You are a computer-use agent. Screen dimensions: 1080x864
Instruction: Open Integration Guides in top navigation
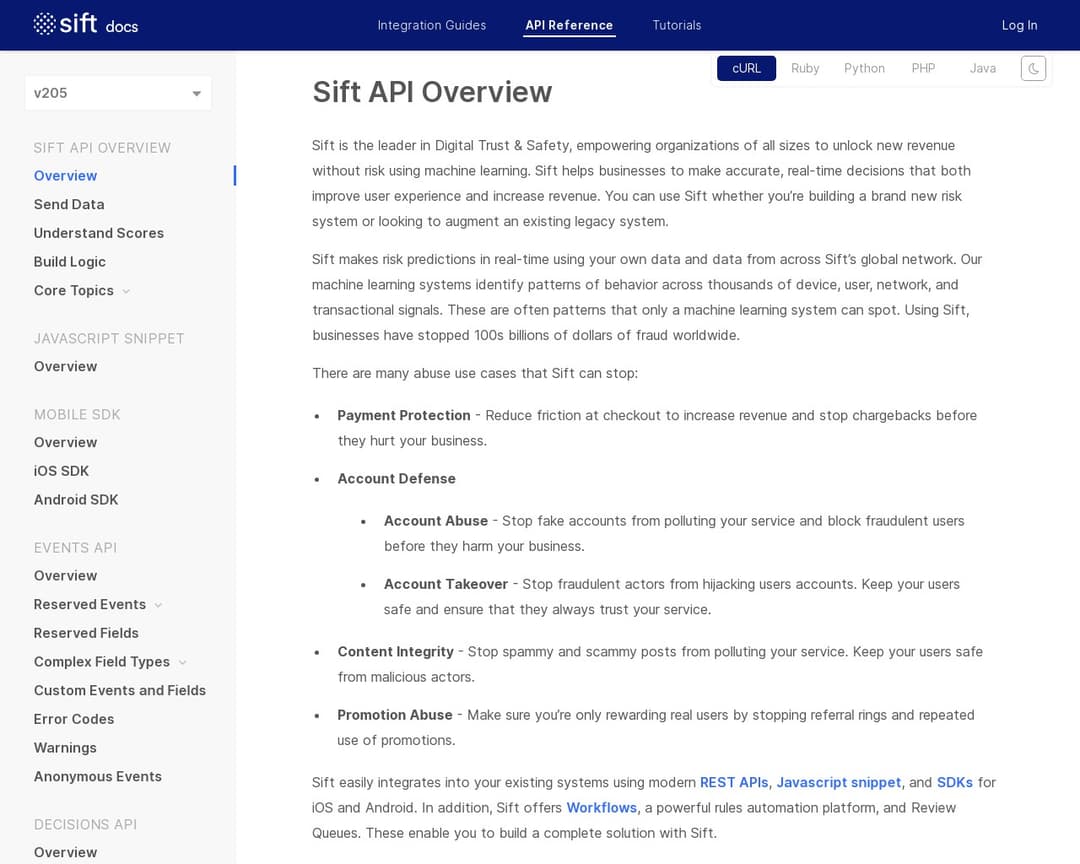pos(432,25)
